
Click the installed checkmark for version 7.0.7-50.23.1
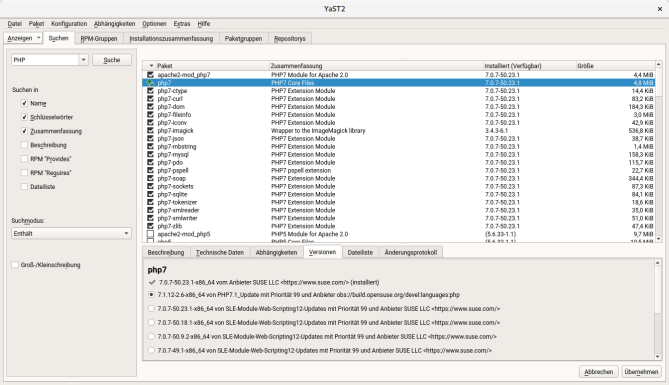(x=152, y=282)
